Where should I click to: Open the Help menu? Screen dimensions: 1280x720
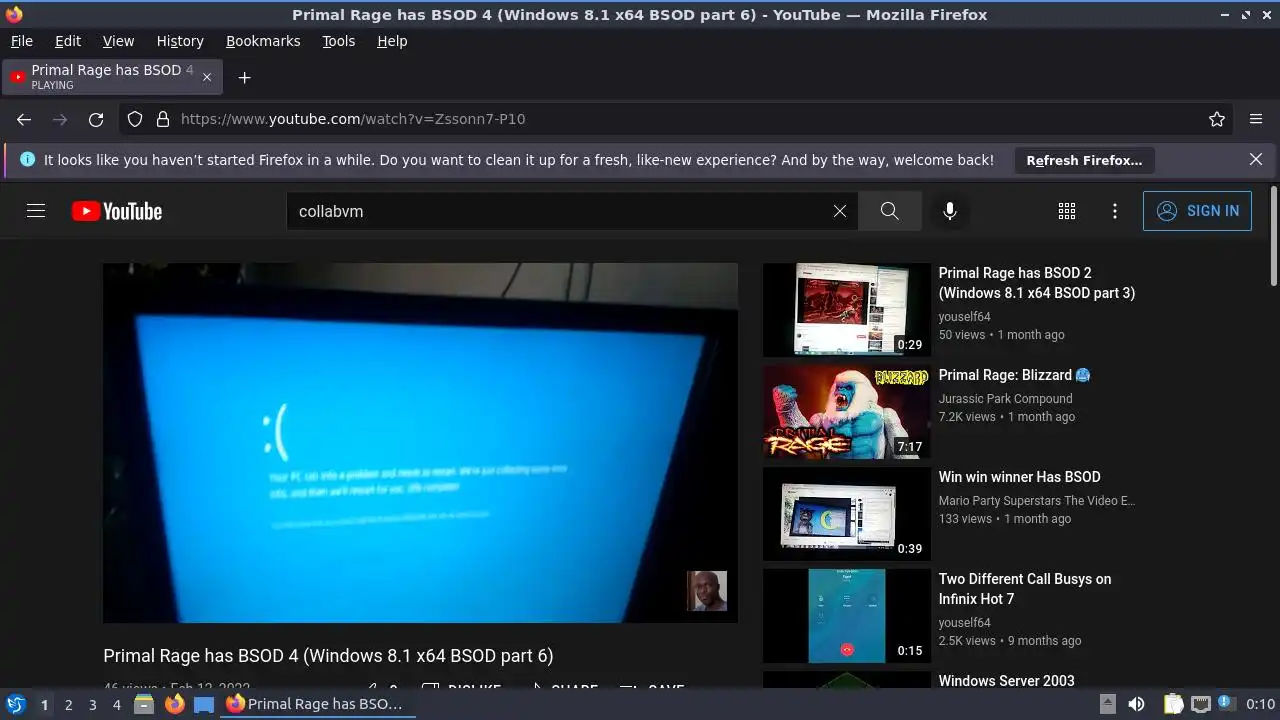pos(392,41)
